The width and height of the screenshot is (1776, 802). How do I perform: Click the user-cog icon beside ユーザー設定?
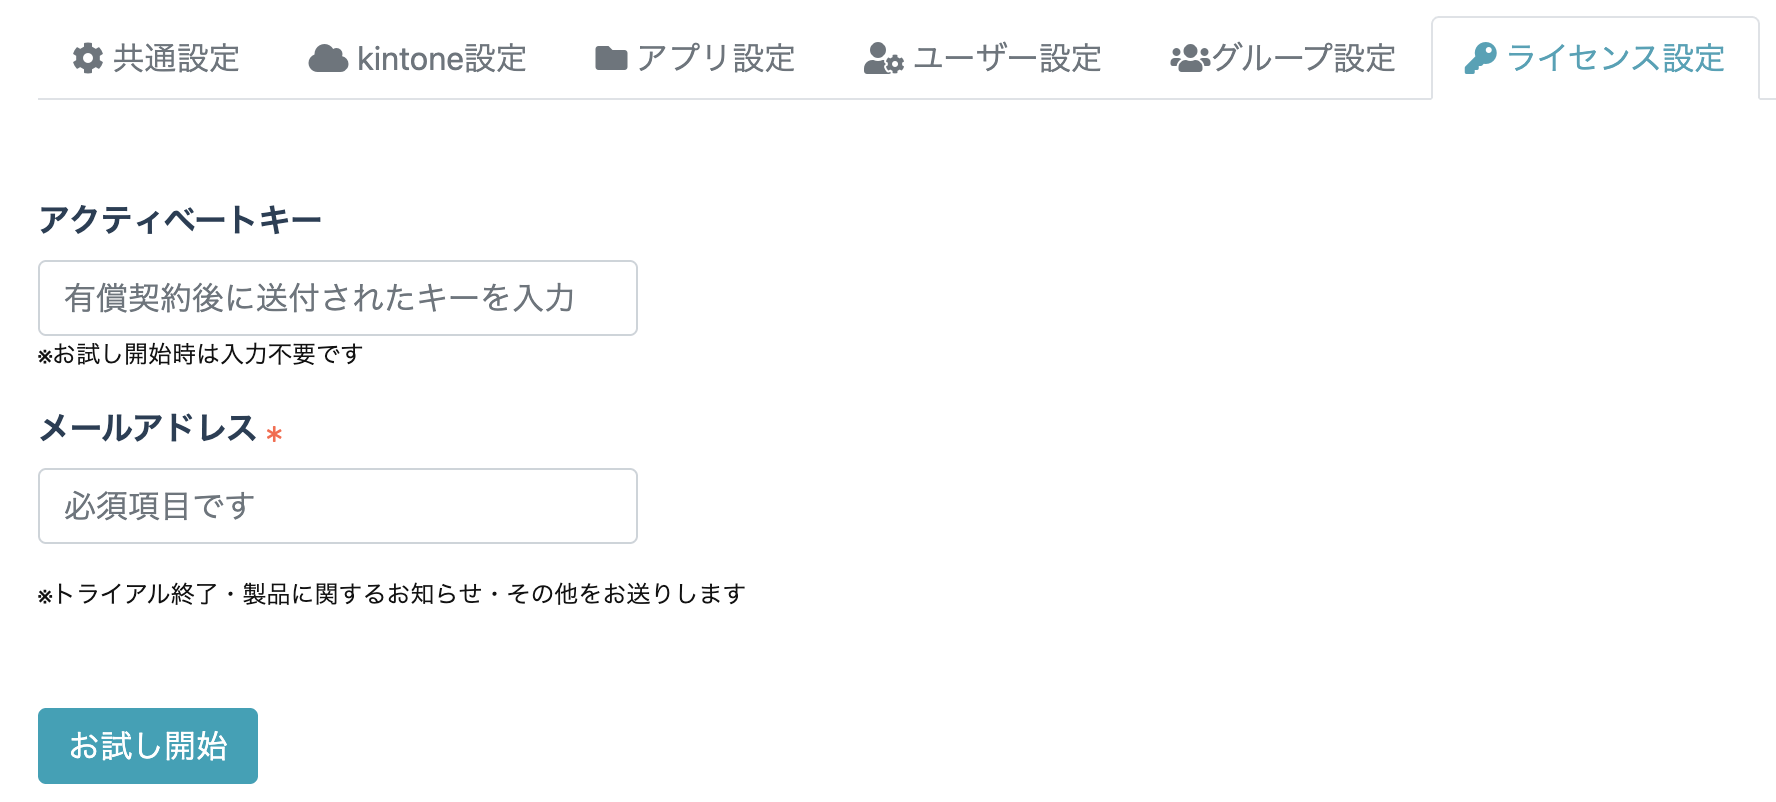pyautogui.click(x=884, y=59)
